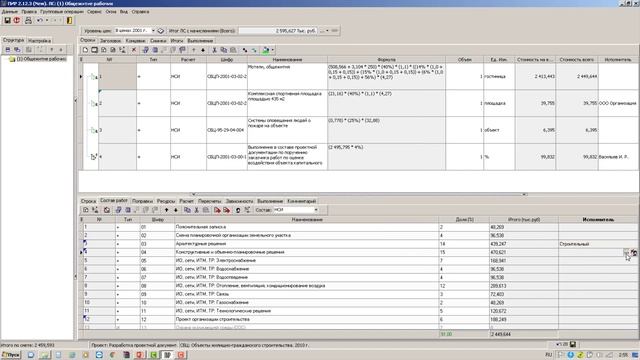The height and width of the screenshot is (360, 640).
Task: Switch to the Поправки tab
Action: click(x=142, y=201)
